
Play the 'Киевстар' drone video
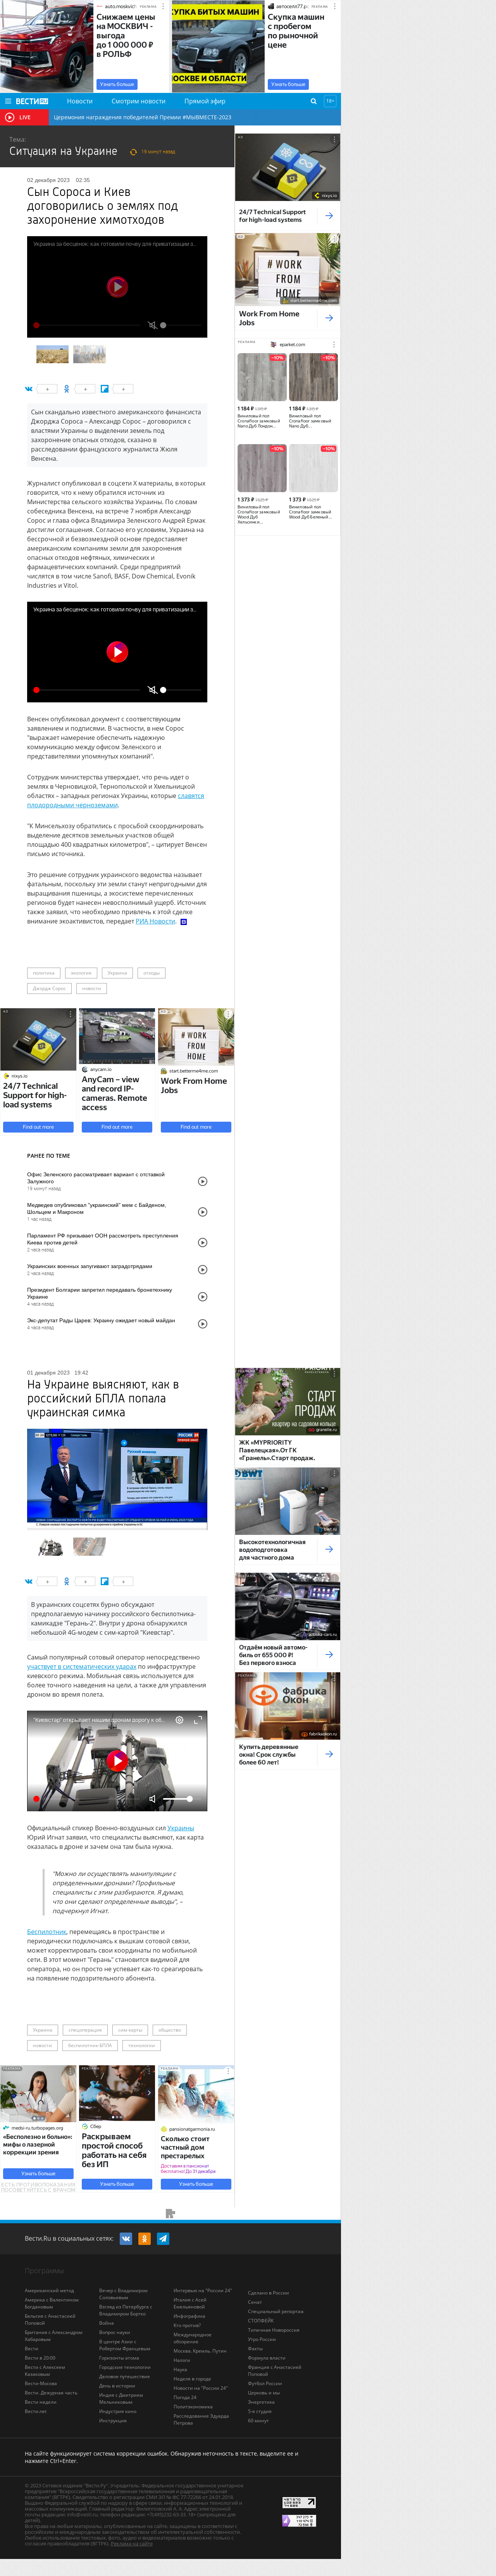[x=117, y=1760]
